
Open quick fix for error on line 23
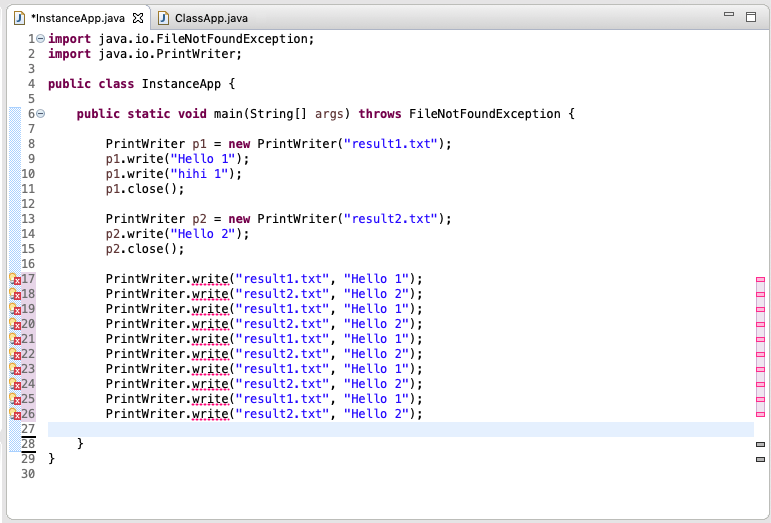[15, 369]
